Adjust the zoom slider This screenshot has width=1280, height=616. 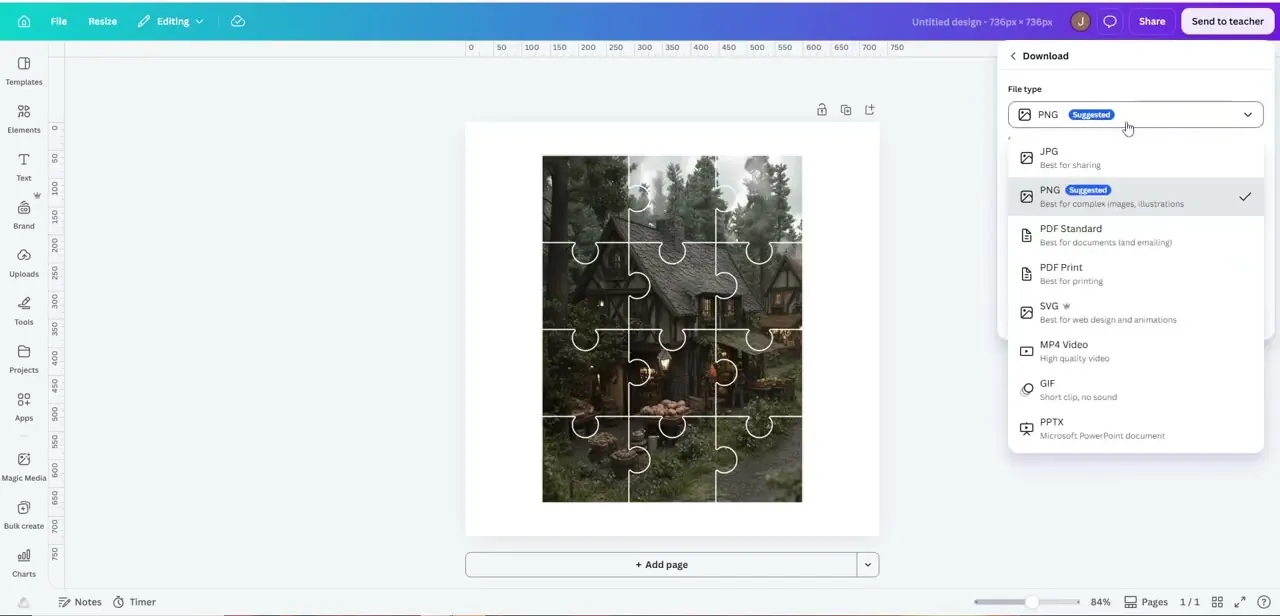1027,602
